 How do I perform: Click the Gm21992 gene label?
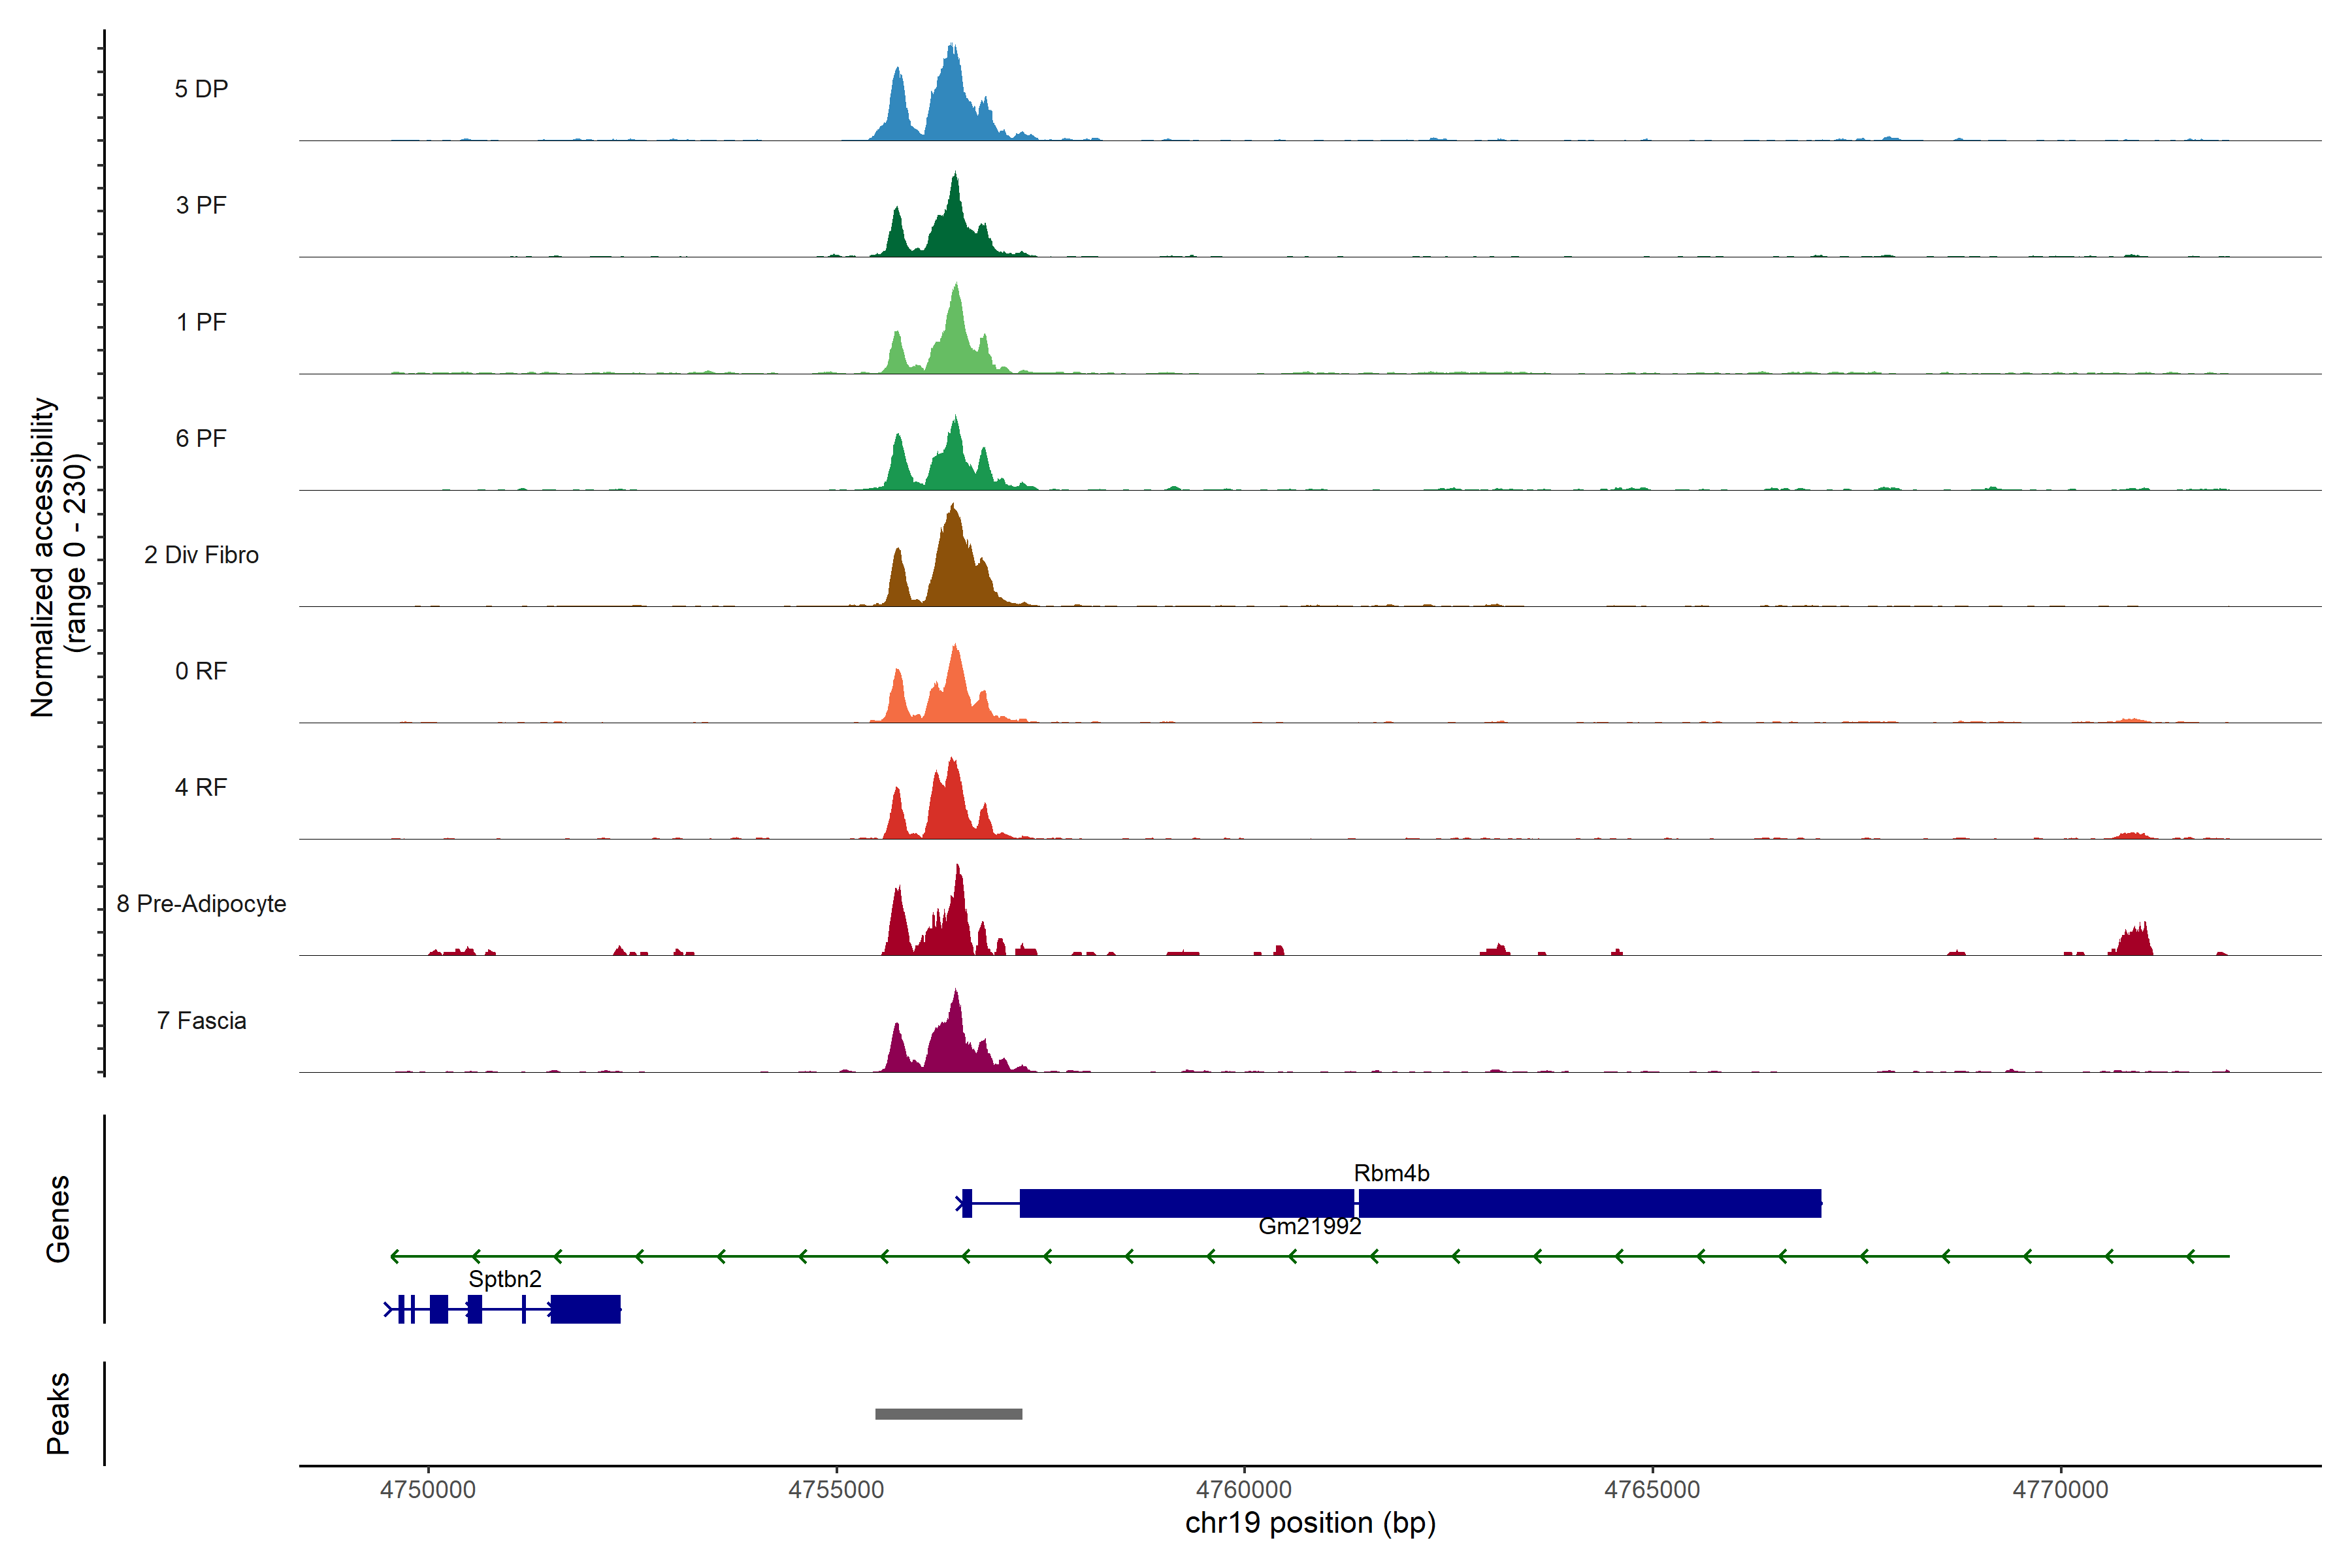click(1309, 1226)
